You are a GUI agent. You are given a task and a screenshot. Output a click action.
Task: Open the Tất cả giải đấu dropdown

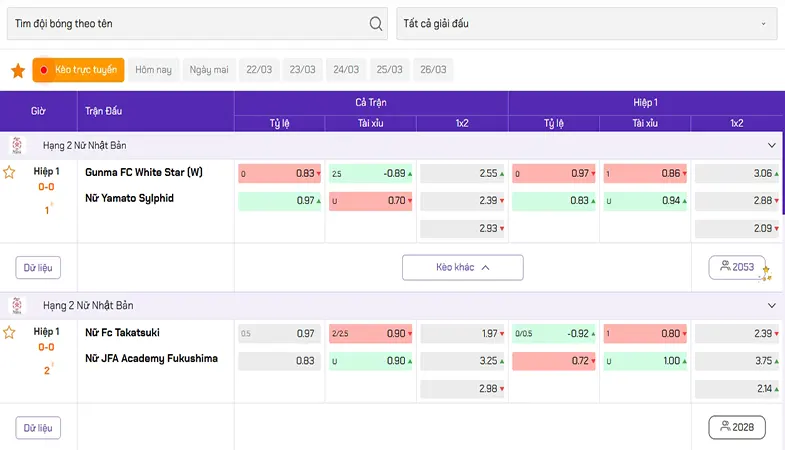tap(587, 24)
